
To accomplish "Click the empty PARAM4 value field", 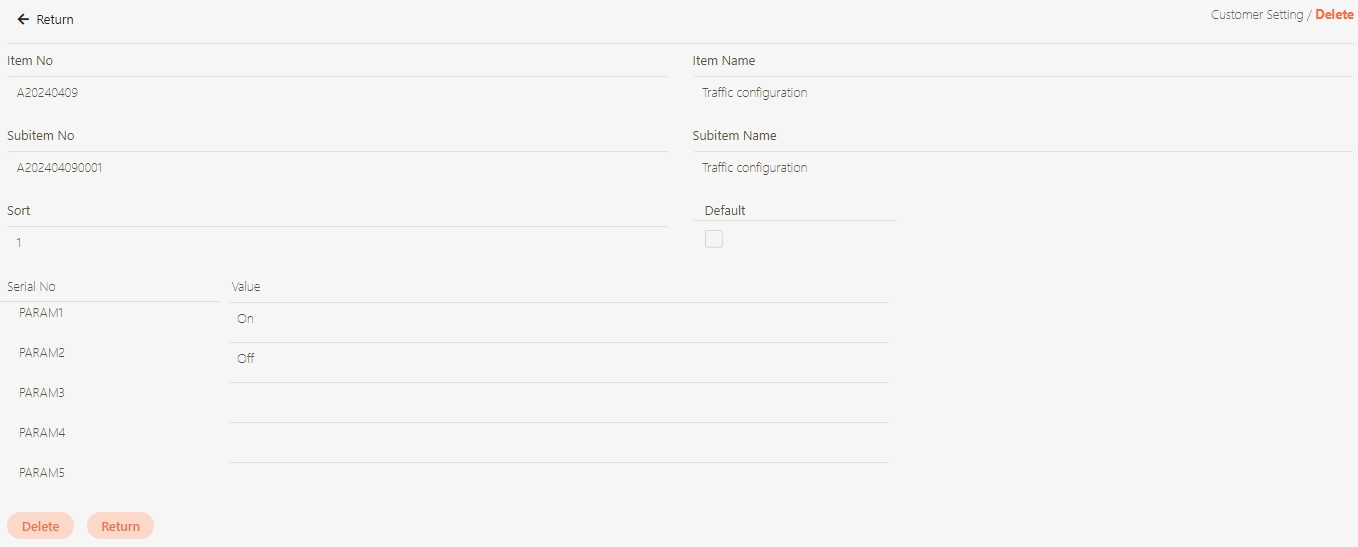I will pyautogui.click(x=557, y=442).
